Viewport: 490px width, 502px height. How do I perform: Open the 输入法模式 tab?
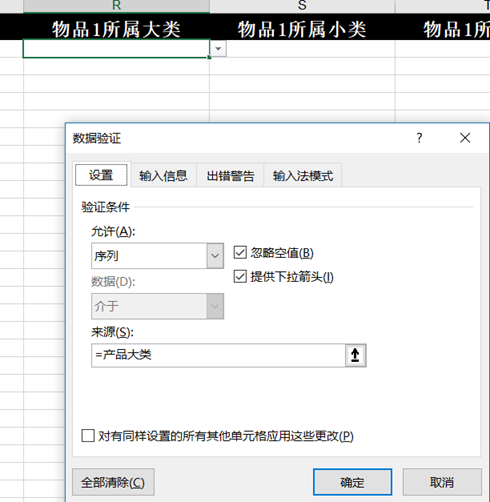tap(303, 176)
